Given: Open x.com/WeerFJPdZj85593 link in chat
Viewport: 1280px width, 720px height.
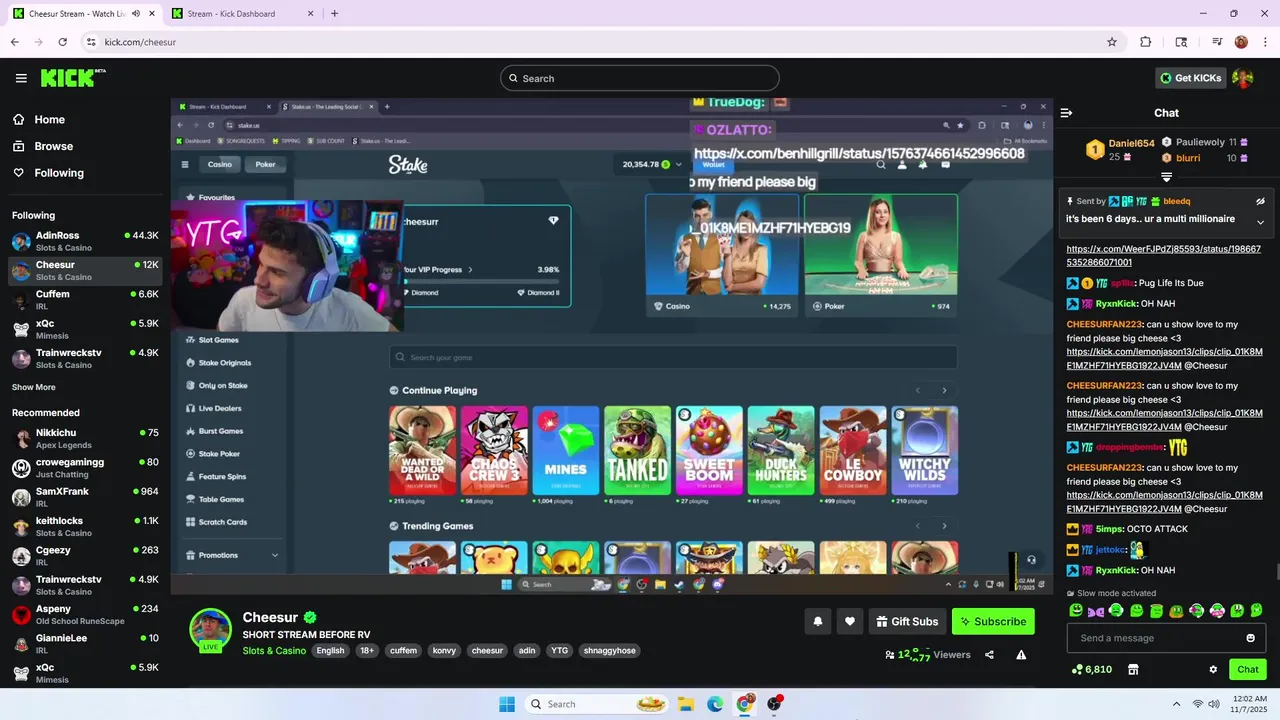Looking at the screenshot, I should (1164, 256).
